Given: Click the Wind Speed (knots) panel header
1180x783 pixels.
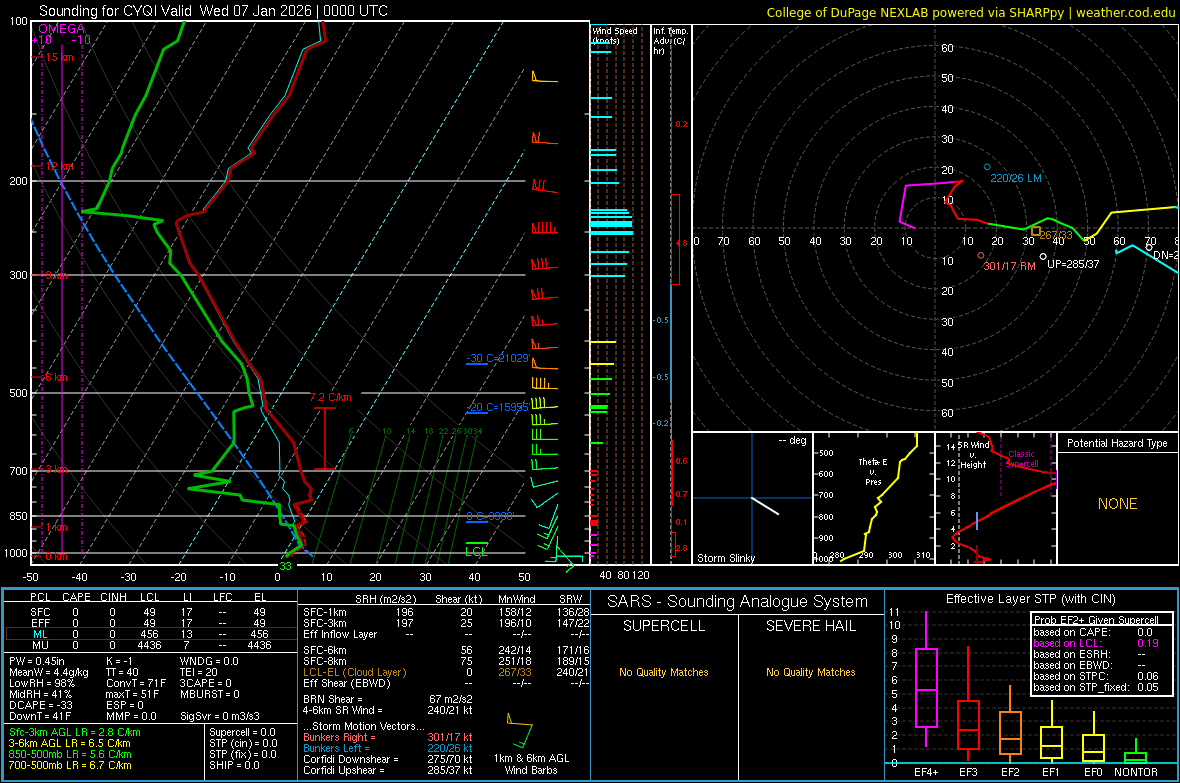Looking at the screenshot, I should pos(614,35).
